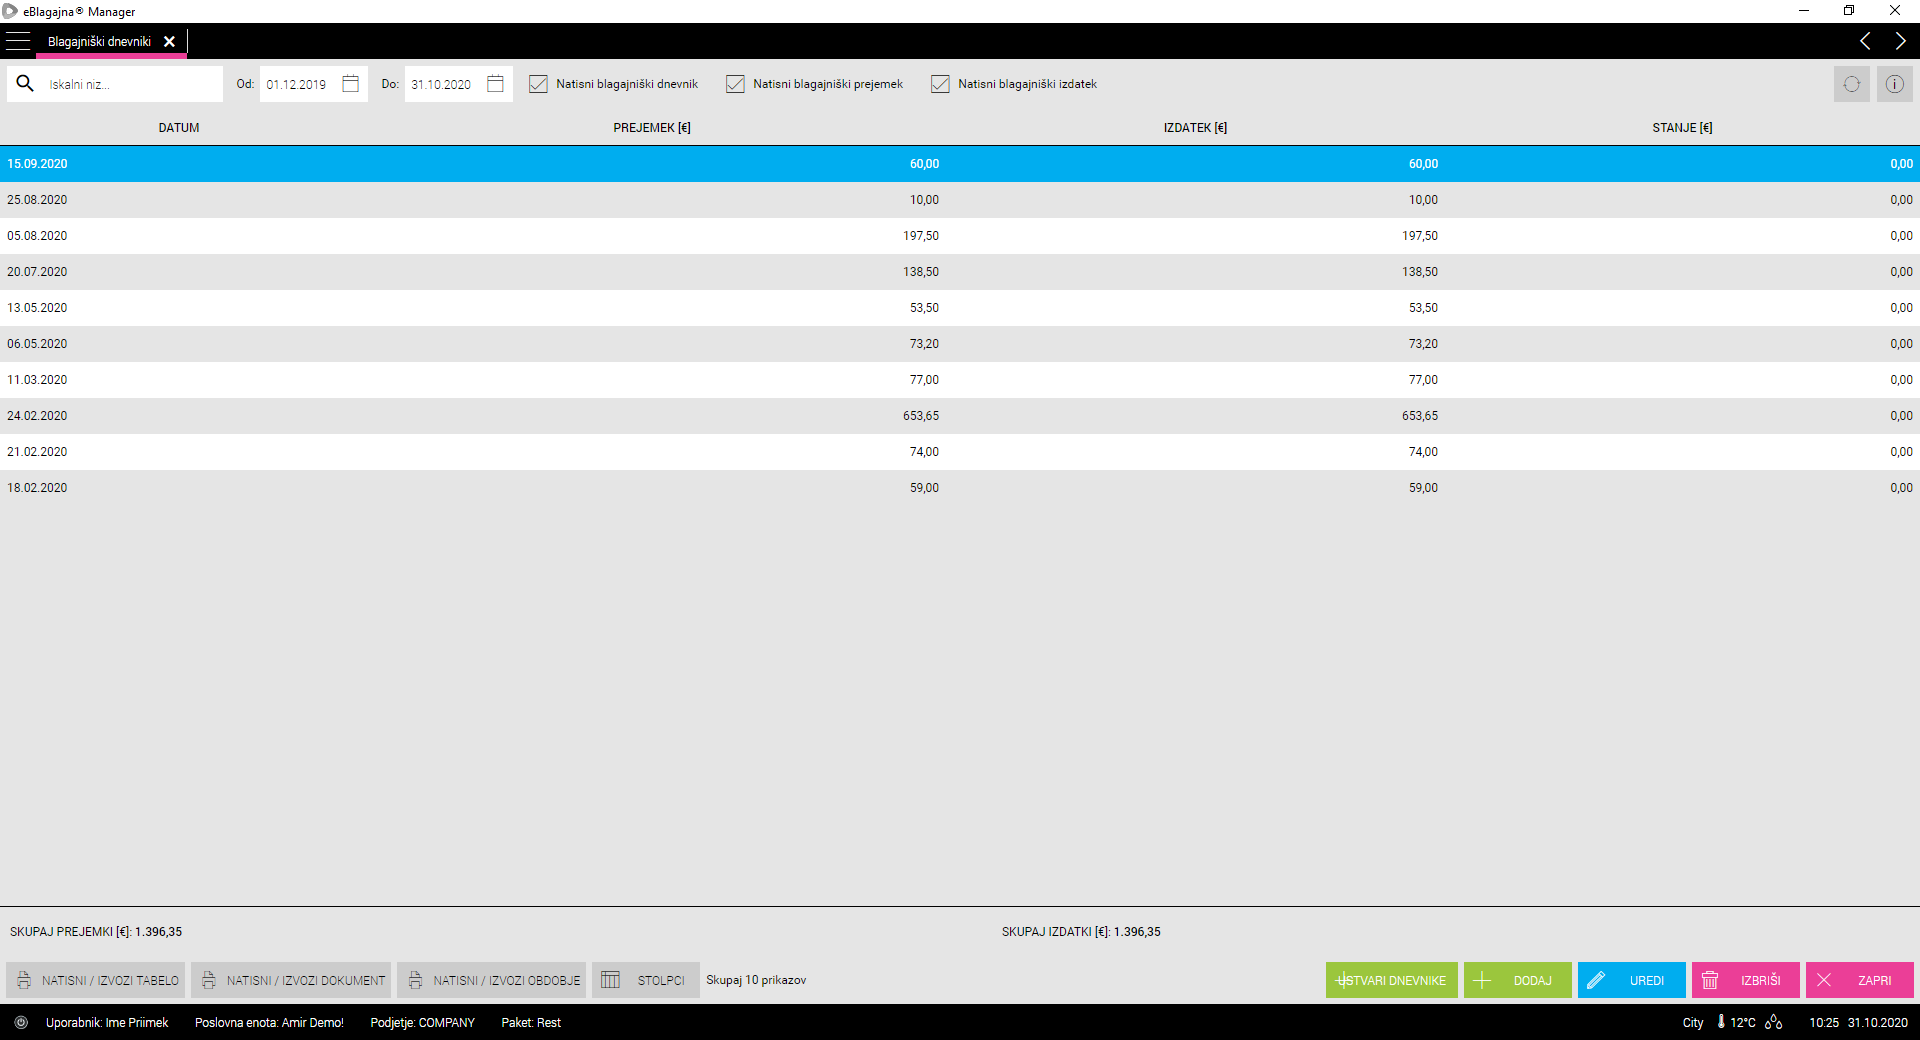Image resolution: width=1920 pixels, height=1040 pixels.
Task: Select the 11.03.2020 row
Action: [x=960, y=380]
